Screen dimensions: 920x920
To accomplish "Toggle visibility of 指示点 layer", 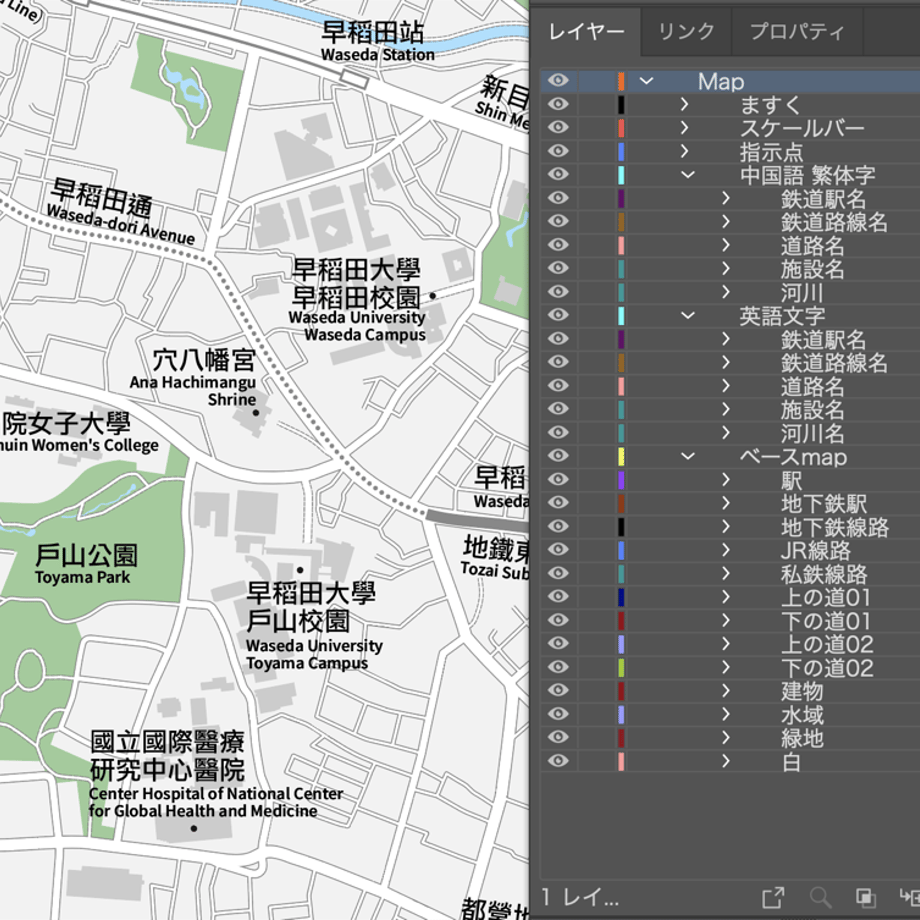I will (558, 151).
